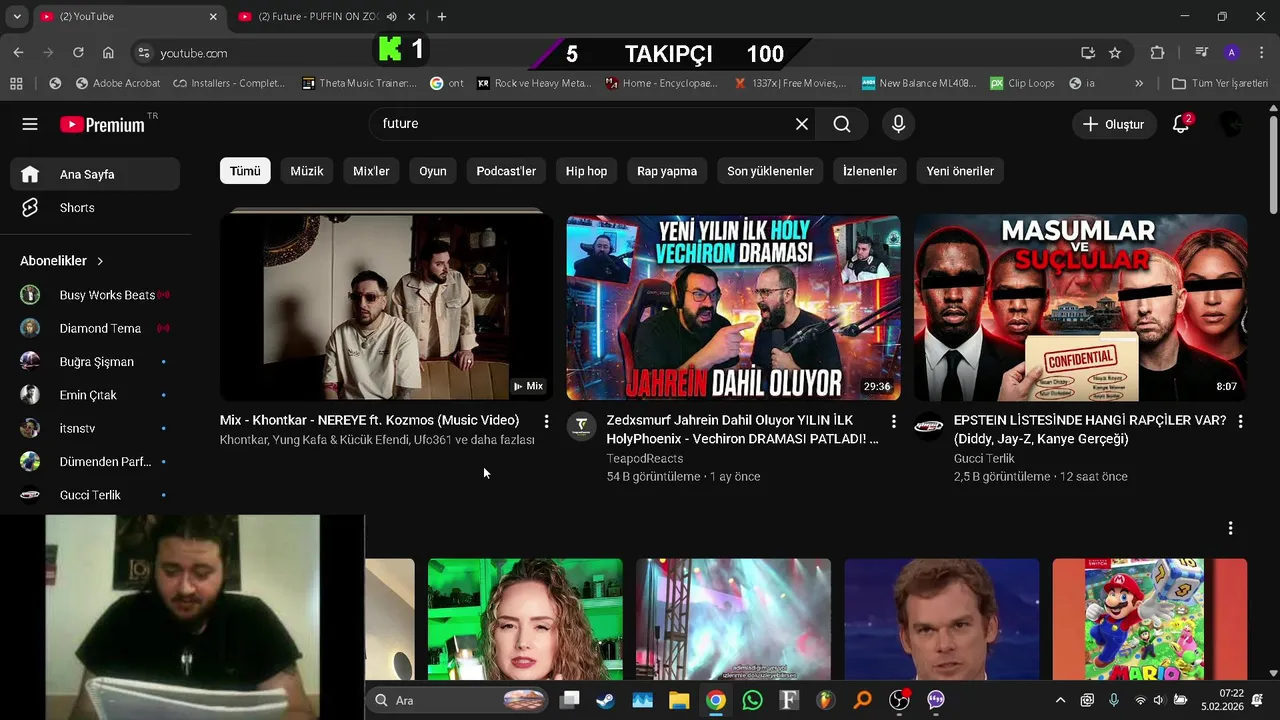Open options for Khontkar NEREYE mix
The width and height of the screenshot is (1280, 720).
point(546,422)
